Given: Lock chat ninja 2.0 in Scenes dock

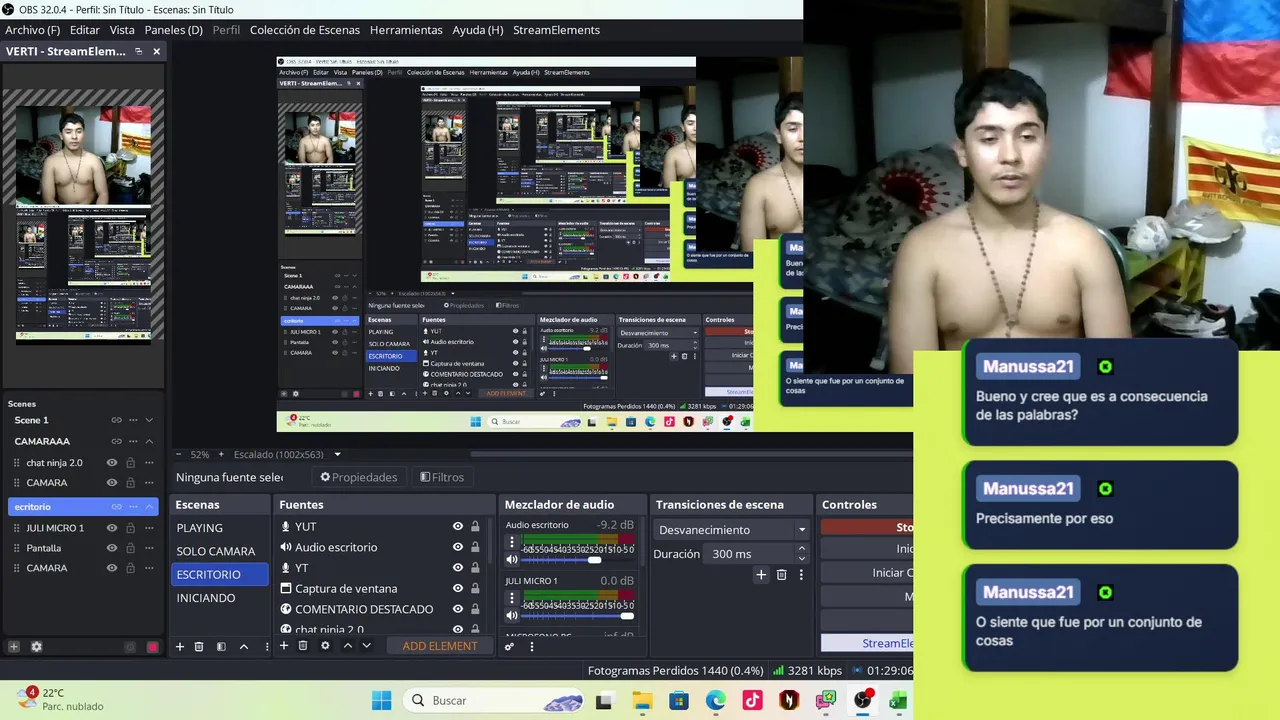Looking at the screenshot, I should point(130,463).
